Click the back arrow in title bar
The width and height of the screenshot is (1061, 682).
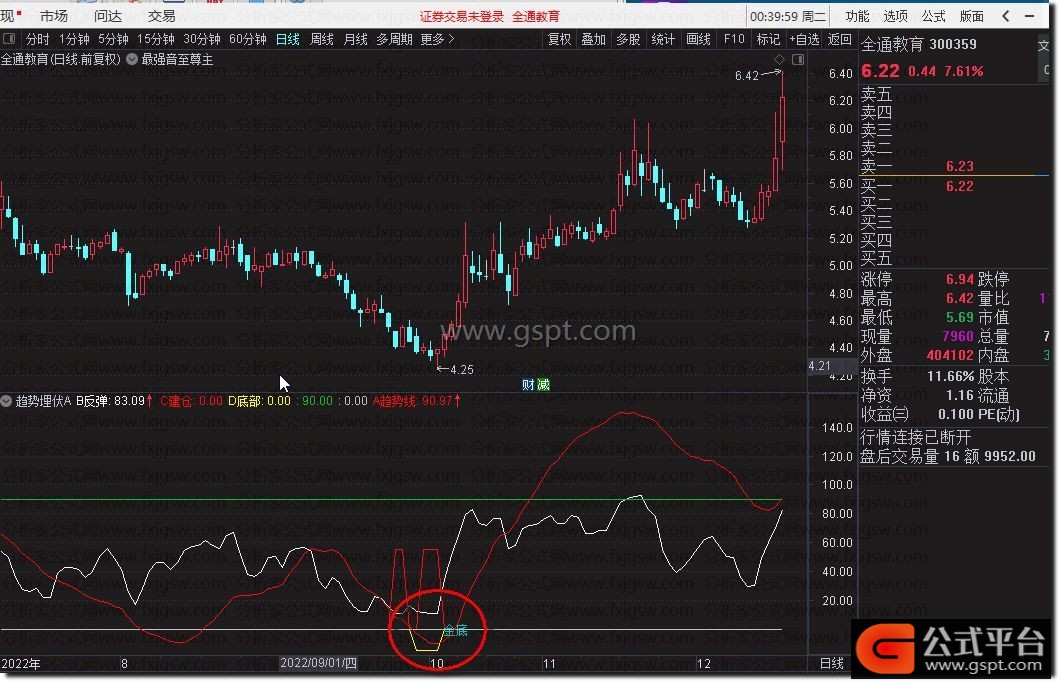1006,16
